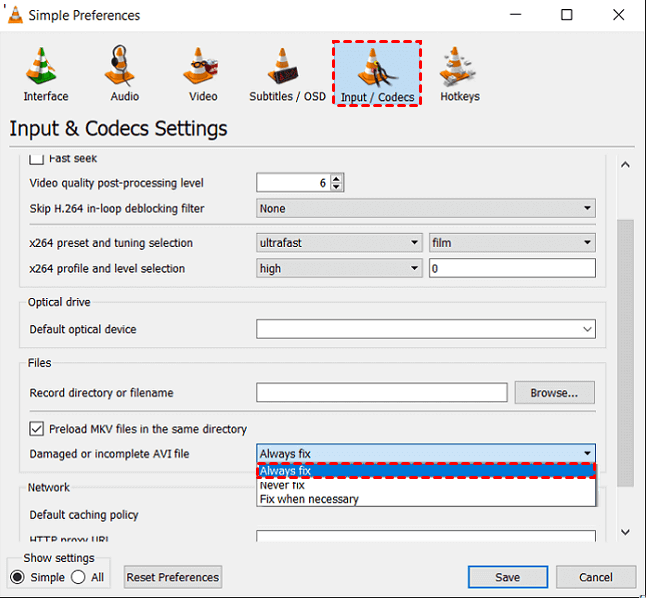Choose 'Fix when necessary' from list
646x598 pixels.
[309, 499]
